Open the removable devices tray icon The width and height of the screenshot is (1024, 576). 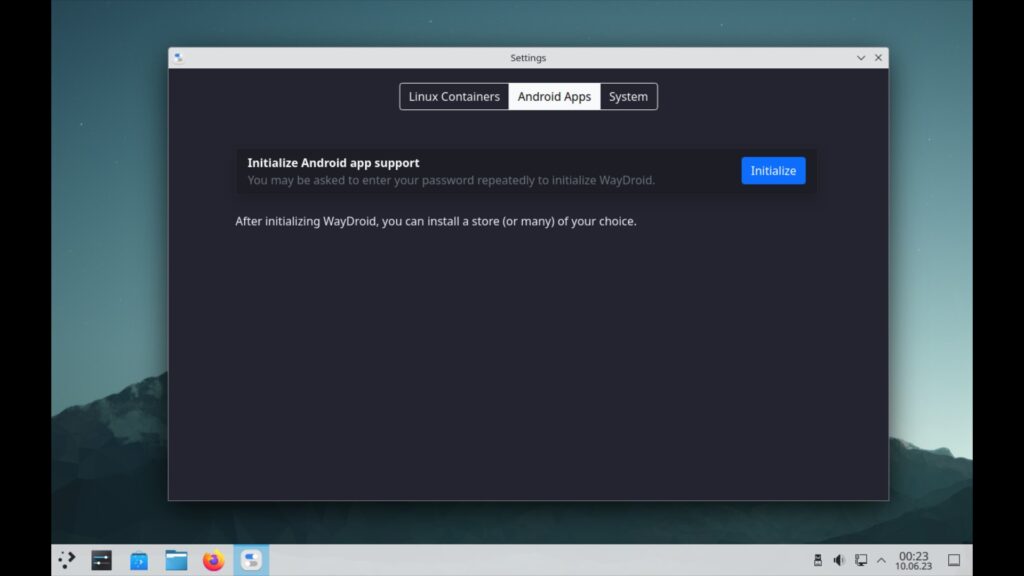click(x=818, y=560)
